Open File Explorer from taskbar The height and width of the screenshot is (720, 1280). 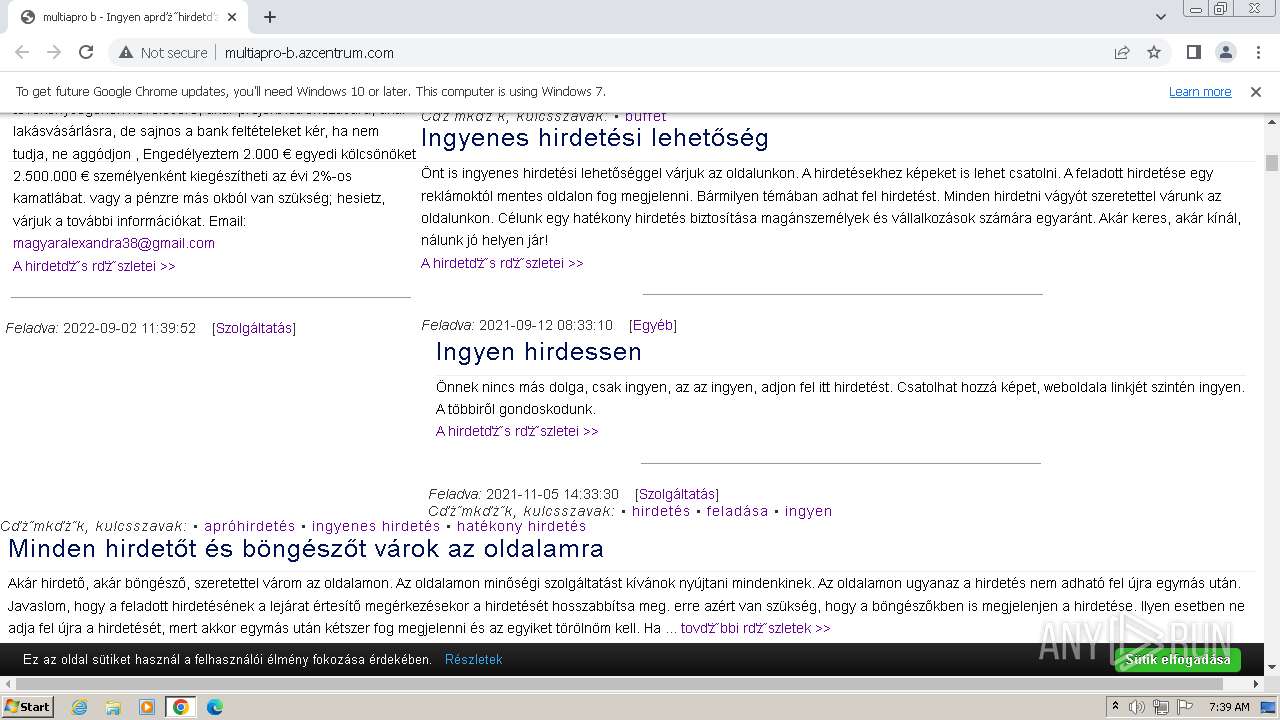point(113,707)
